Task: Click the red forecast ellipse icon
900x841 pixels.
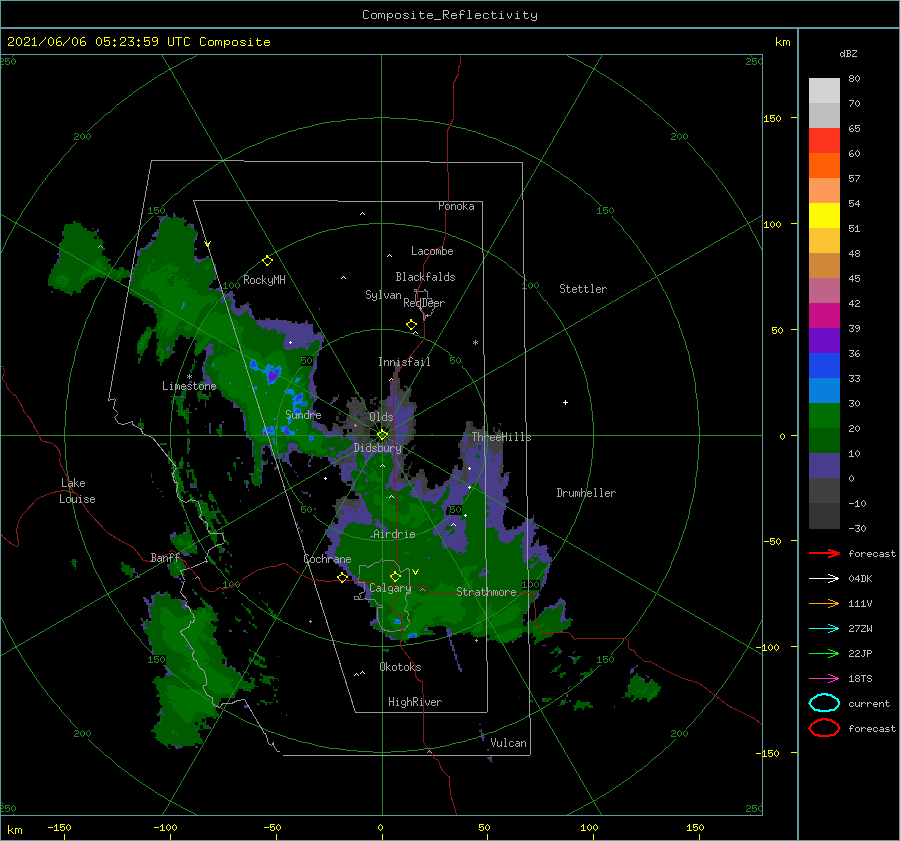Action: pos(824,728)
